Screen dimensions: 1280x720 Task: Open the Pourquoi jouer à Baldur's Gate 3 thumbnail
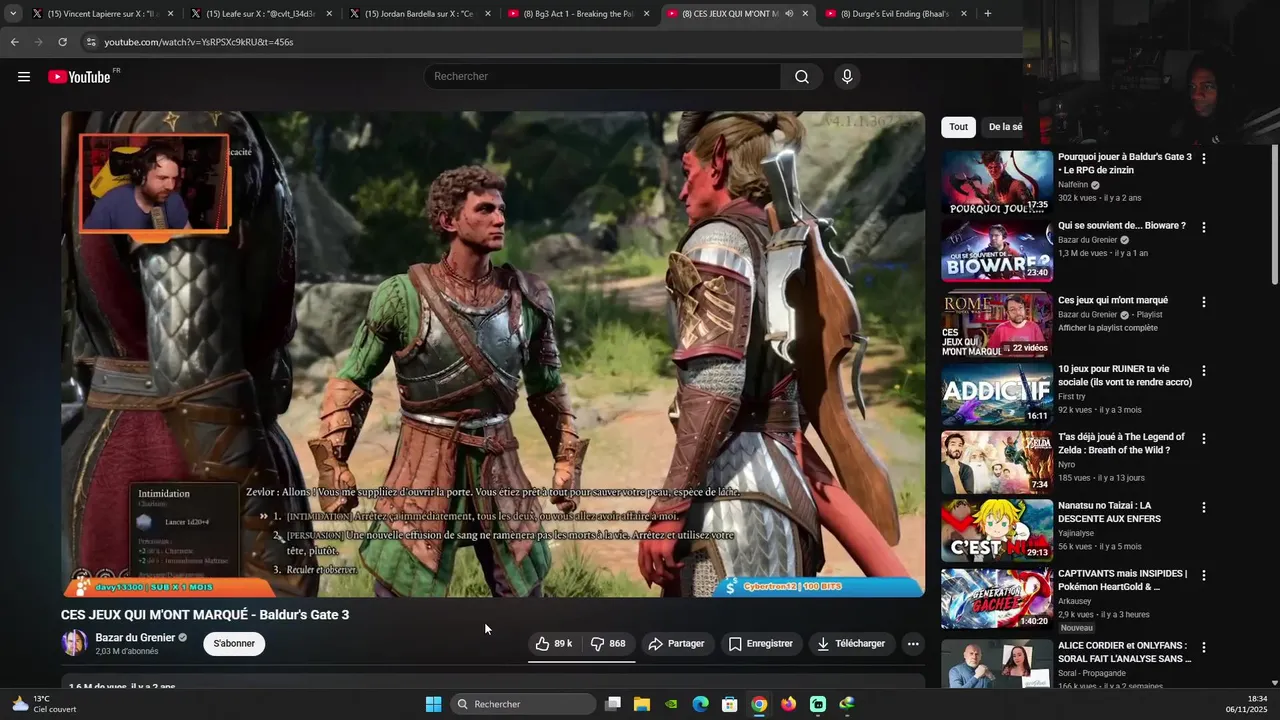996,182
